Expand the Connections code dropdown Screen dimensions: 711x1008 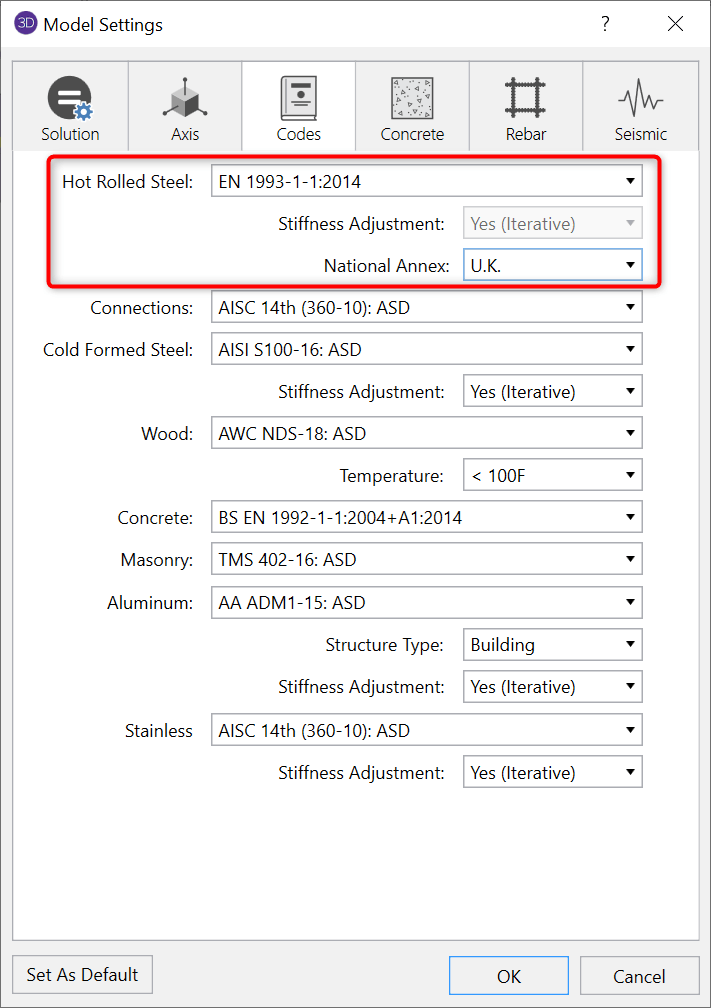[x=426, y=308]
